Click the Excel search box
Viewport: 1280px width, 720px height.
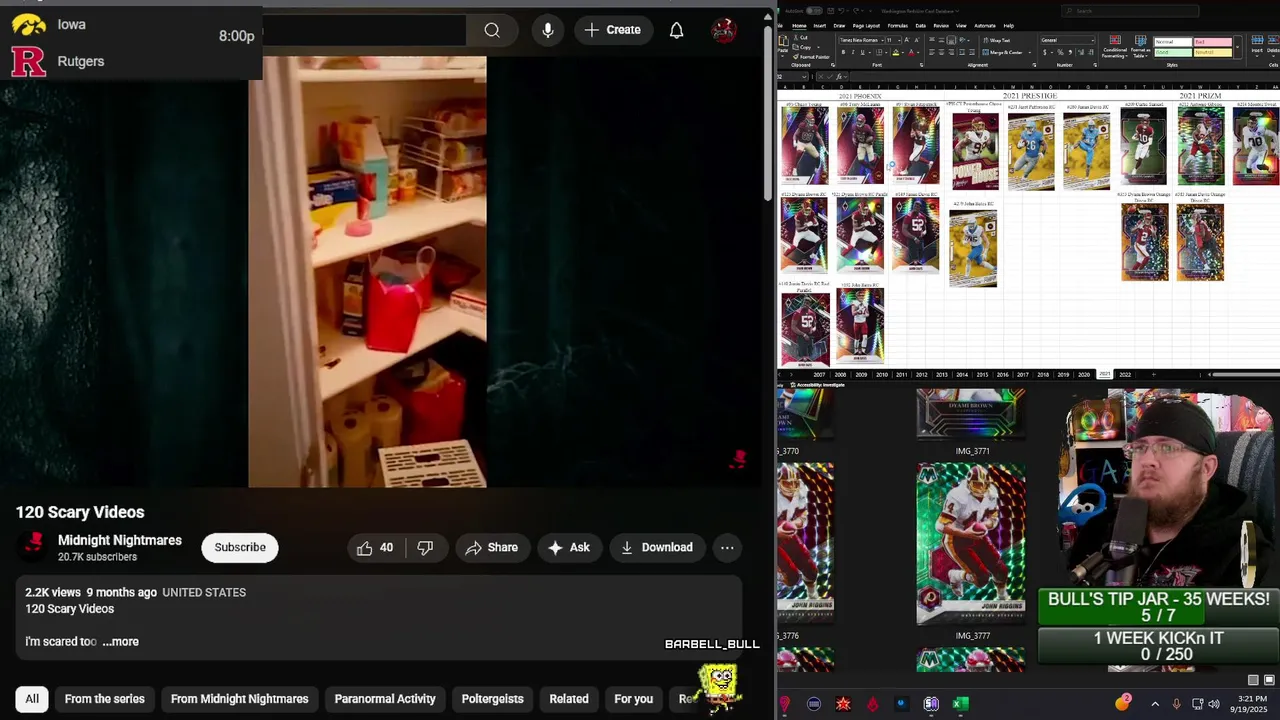[1130, 11]
